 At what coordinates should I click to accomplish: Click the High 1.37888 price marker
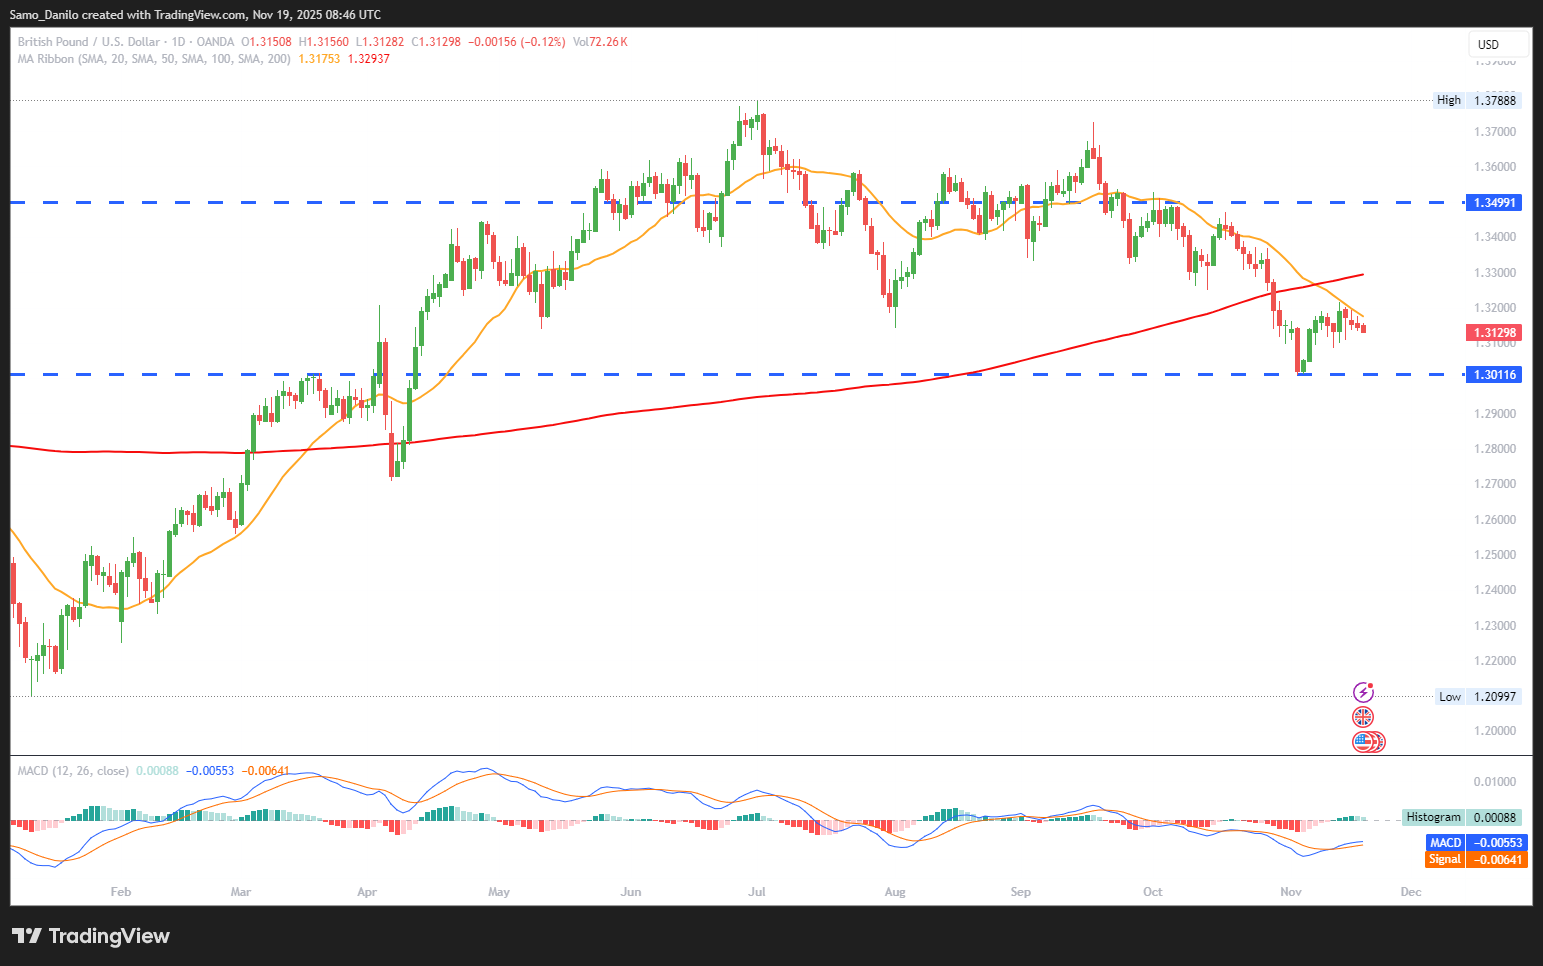tap(1476, 100)
